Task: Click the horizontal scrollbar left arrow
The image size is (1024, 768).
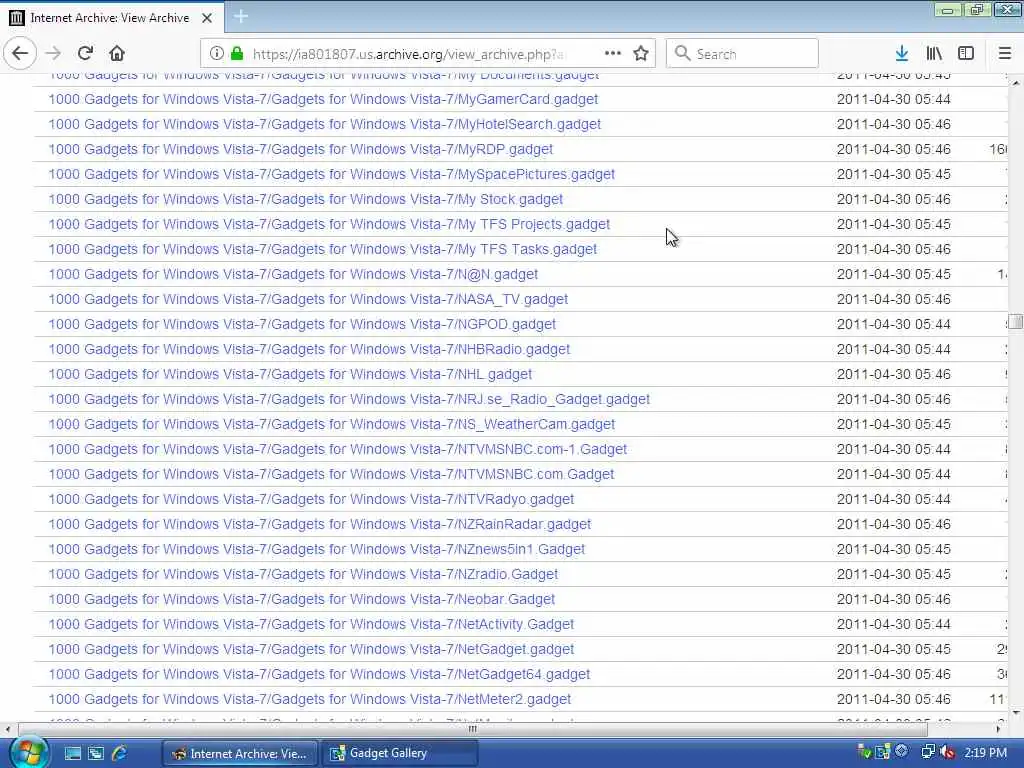Action: (x=7, y=729)
